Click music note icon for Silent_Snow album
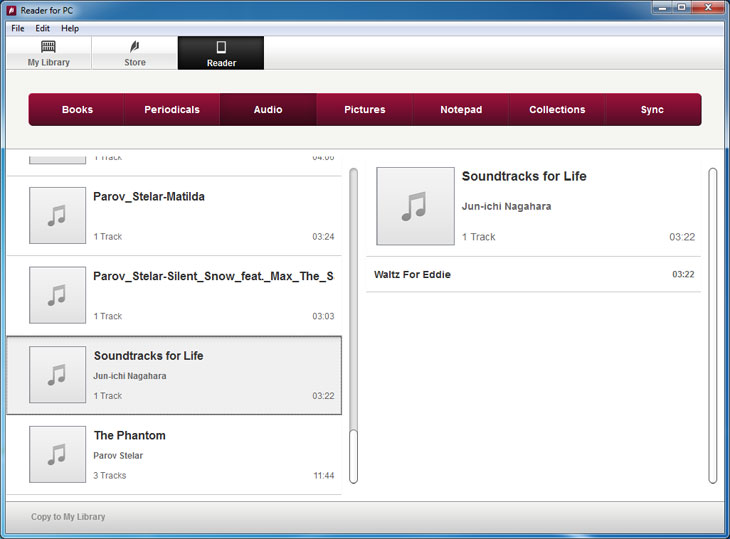This screenshot has width=730, height=539. click(x=57, y=295)
